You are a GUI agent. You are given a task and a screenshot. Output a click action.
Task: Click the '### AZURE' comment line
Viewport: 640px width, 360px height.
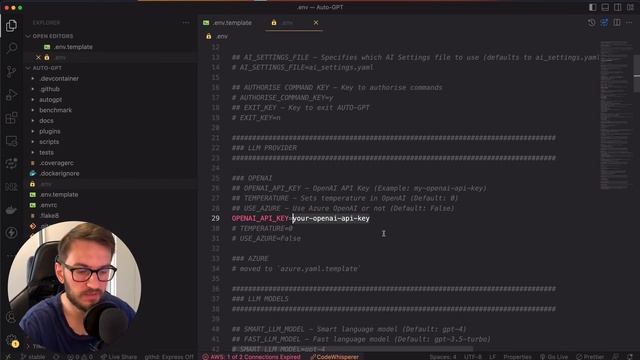(x=250, y=259)
